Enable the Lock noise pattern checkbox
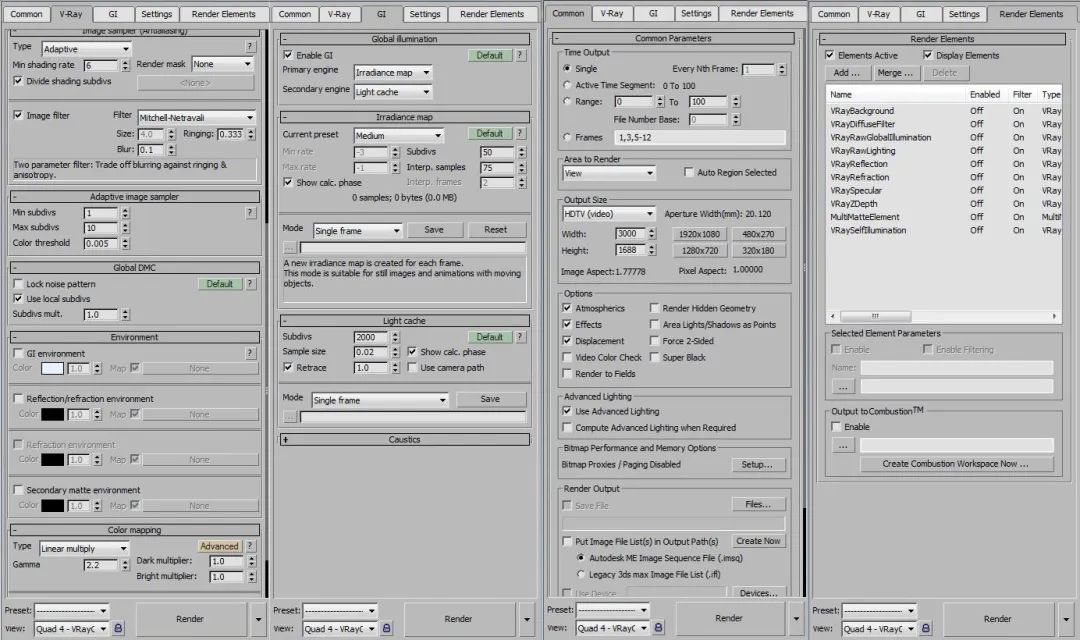 point(18,284)
